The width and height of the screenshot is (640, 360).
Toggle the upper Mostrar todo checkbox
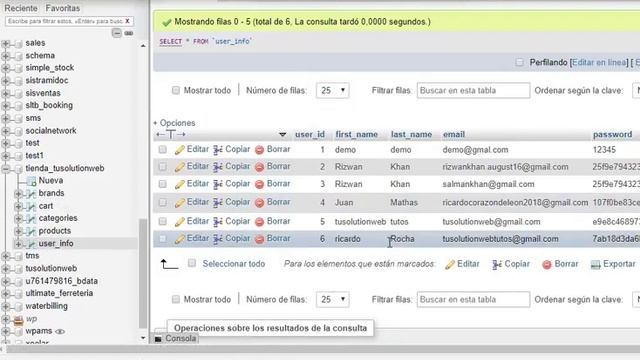click(176, 90)
